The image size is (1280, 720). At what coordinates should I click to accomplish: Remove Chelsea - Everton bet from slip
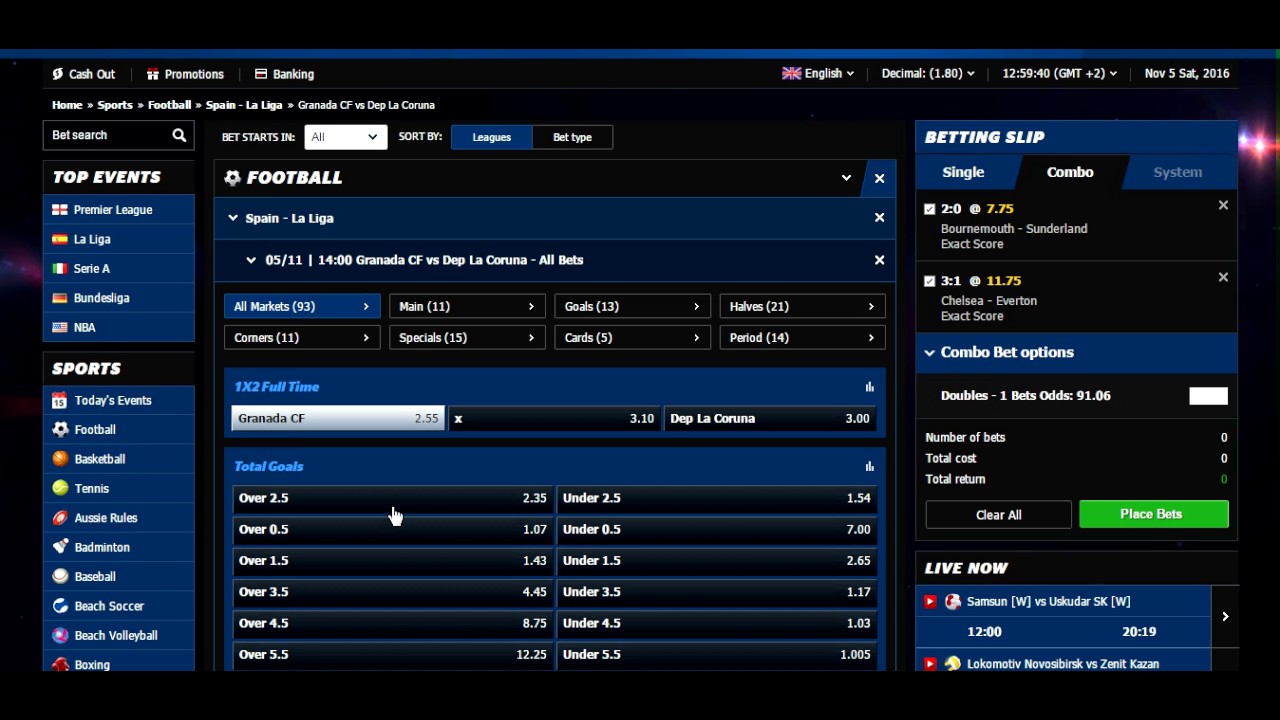[1223, 277]
